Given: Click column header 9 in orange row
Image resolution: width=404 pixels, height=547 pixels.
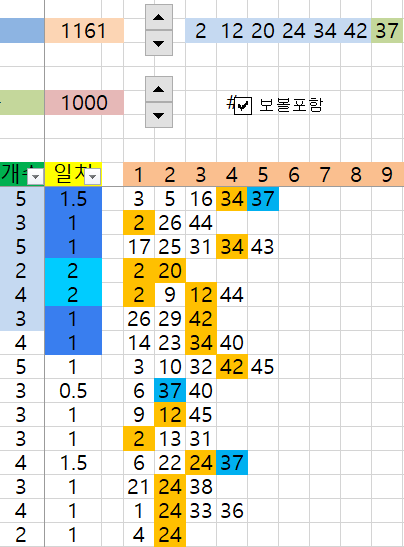Looking at the screenshot, I should point(387,174).
